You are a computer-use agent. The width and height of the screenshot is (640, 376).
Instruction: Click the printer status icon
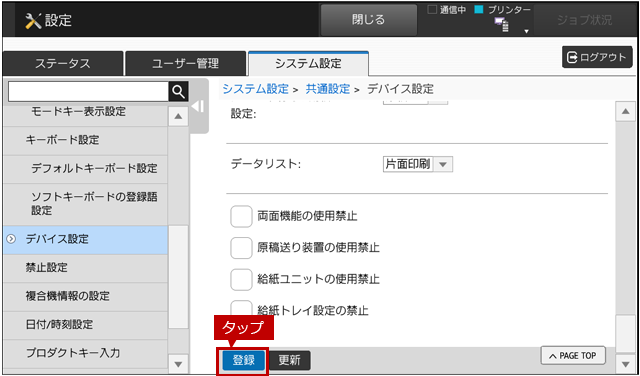tap(502, 25)
